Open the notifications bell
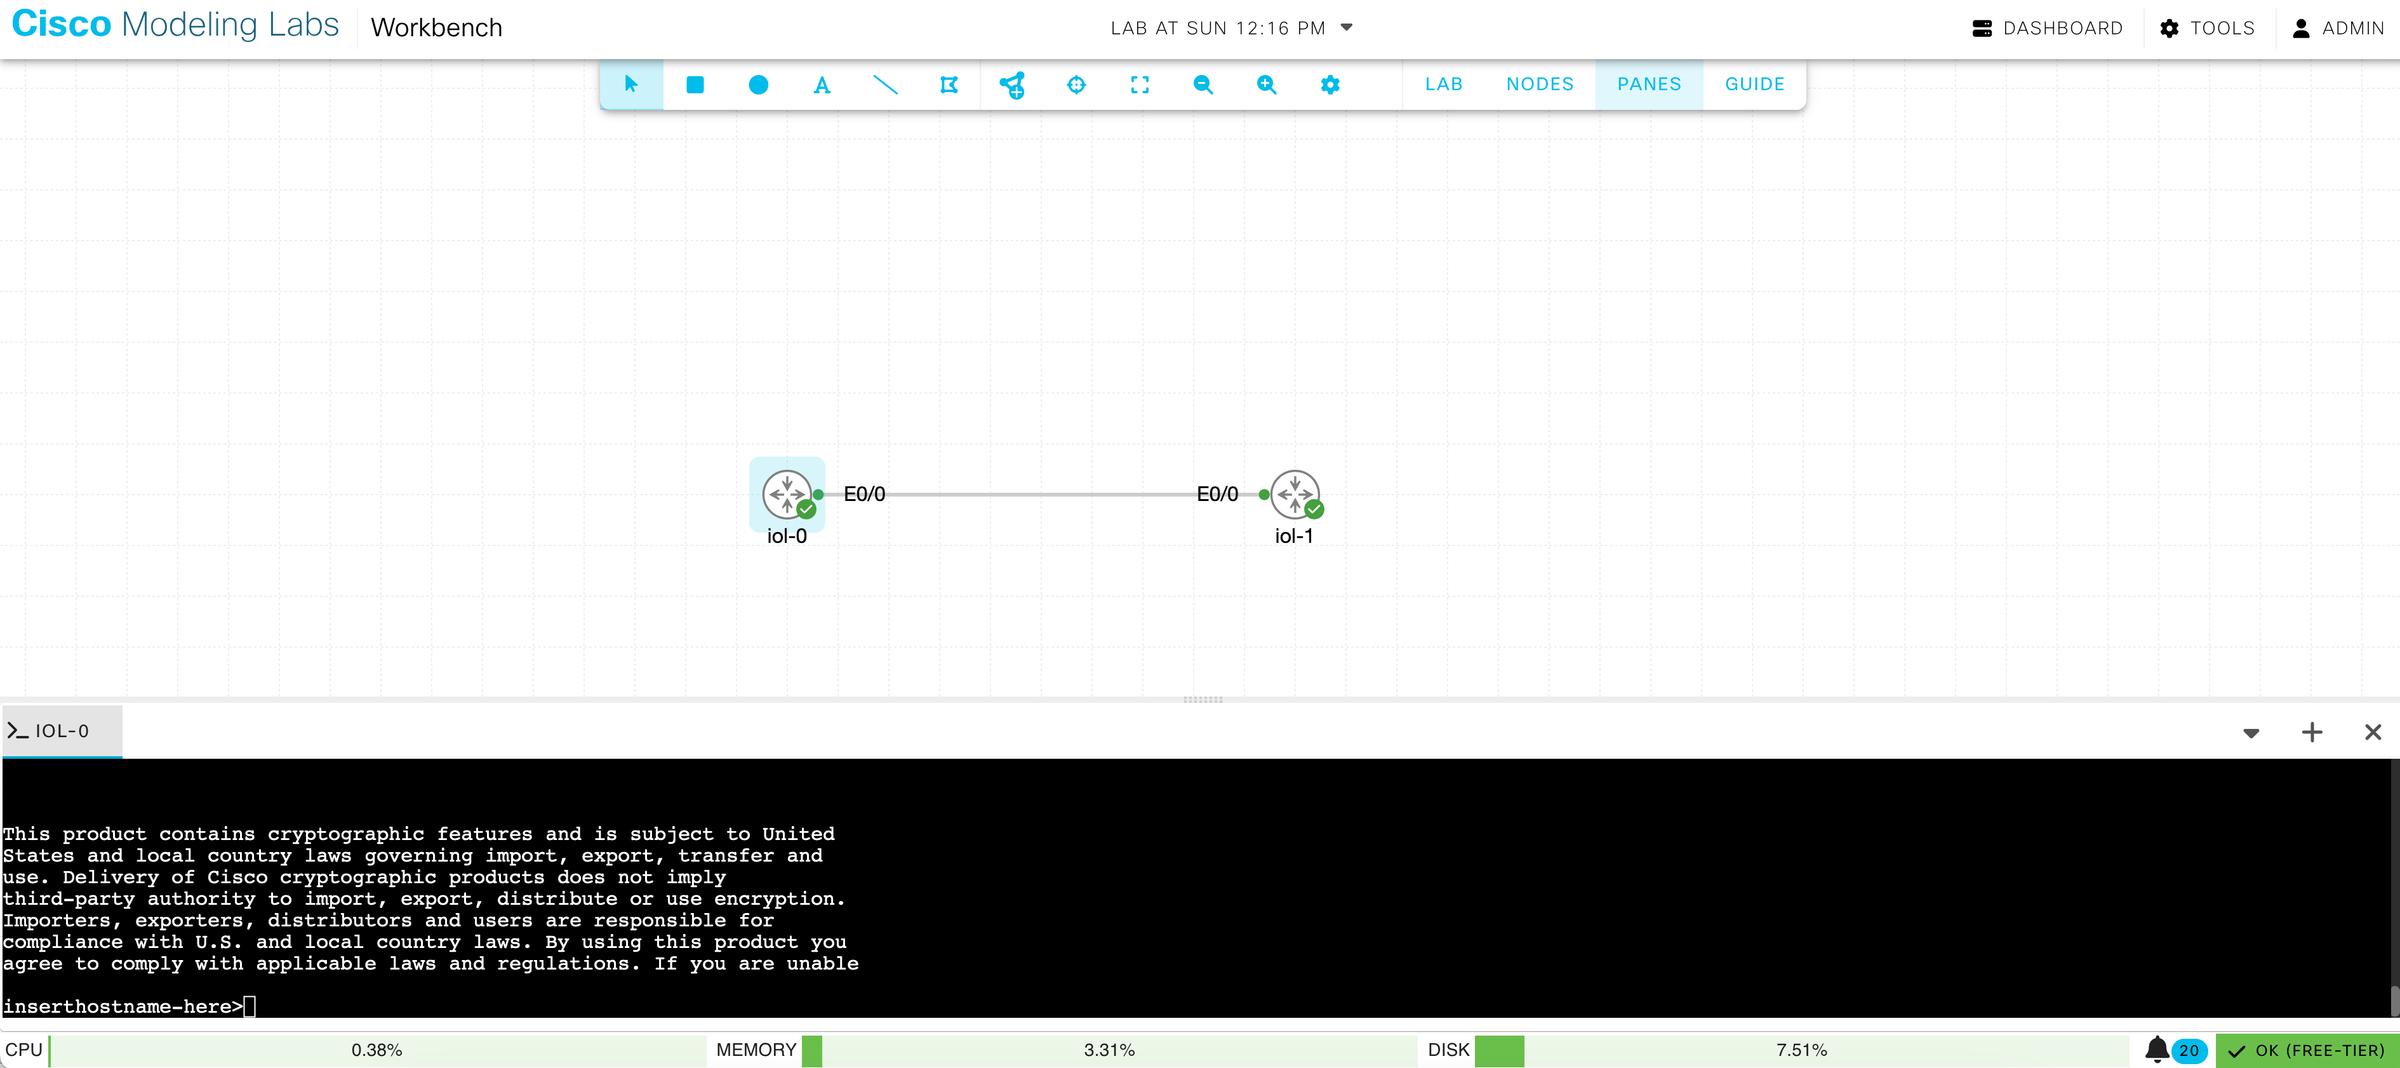2400x1068 pixels. click(2157, 1050)
